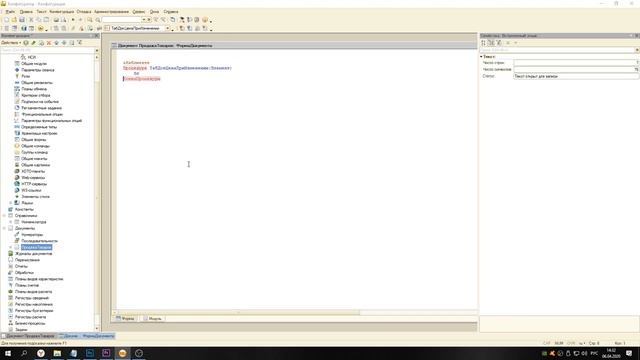Open Photoshop from the taskbar
640x360 pixels.
click(x=90, y=353)
